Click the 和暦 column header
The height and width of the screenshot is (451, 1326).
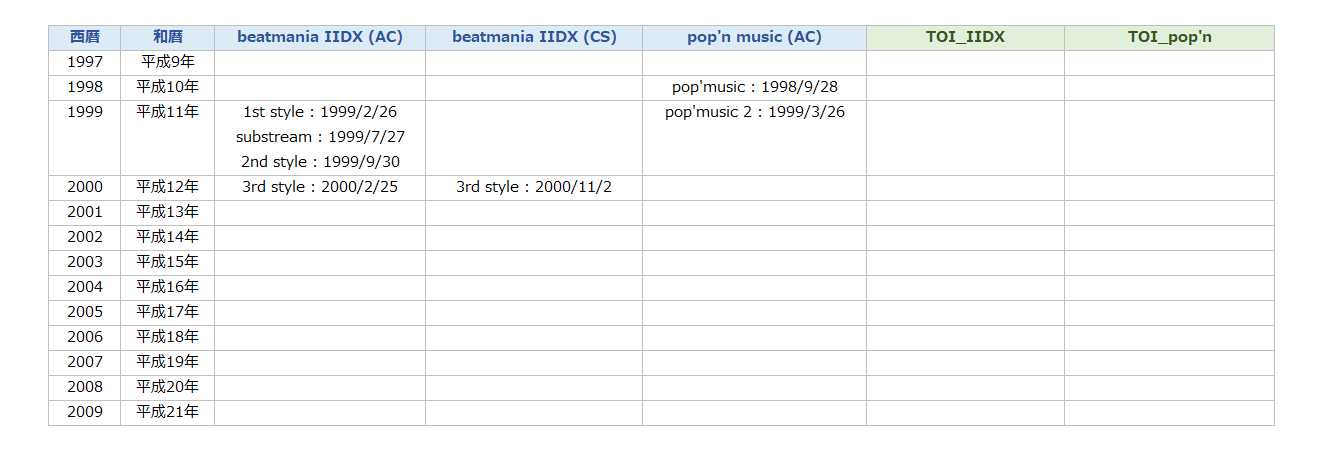(168, 38)
